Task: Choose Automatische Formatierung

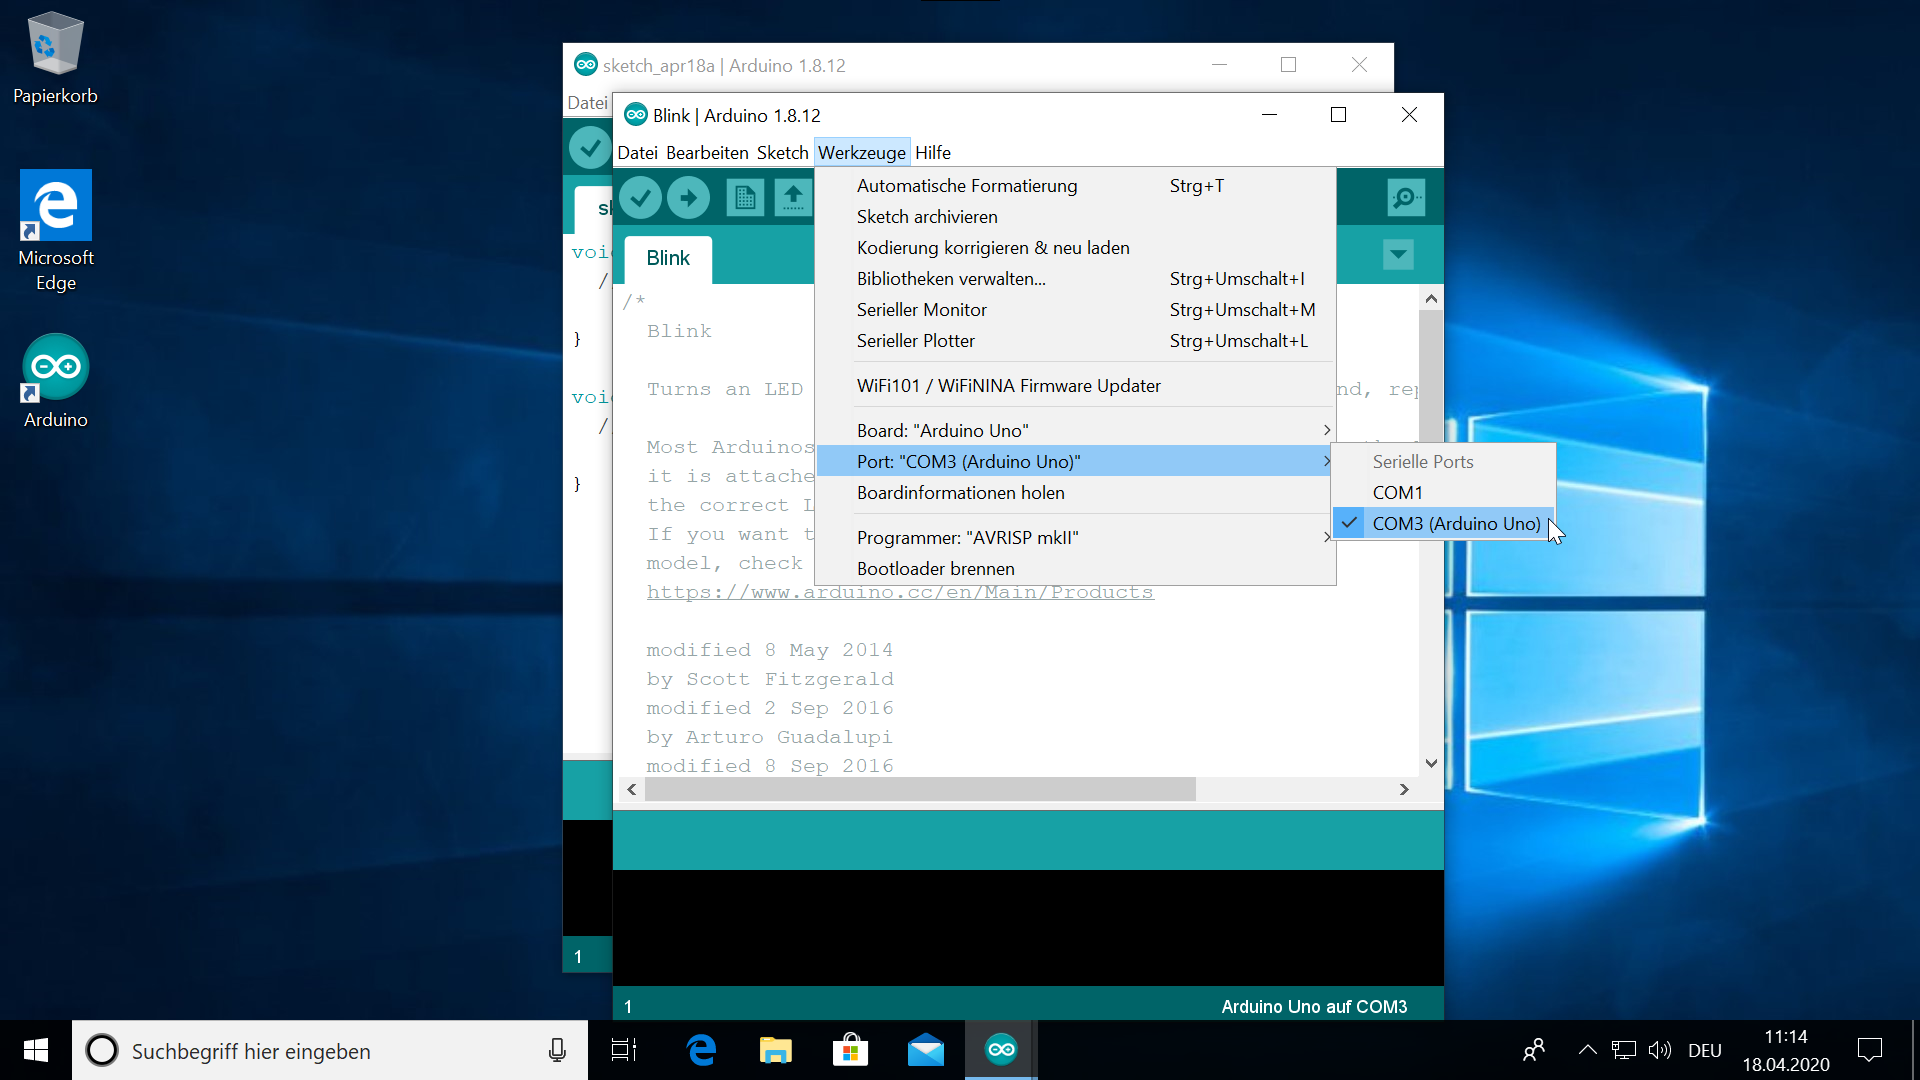Action: pyautogui.click(x=1076, y=186)
